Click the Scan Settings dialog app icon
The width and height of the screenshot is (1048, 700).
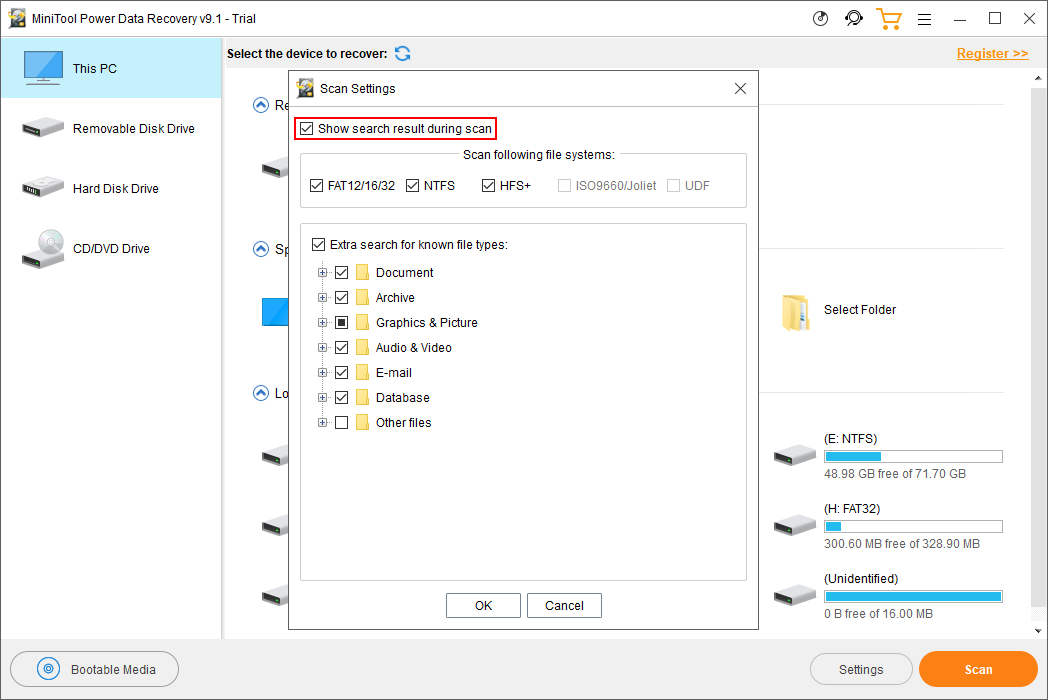coord(305,88)
